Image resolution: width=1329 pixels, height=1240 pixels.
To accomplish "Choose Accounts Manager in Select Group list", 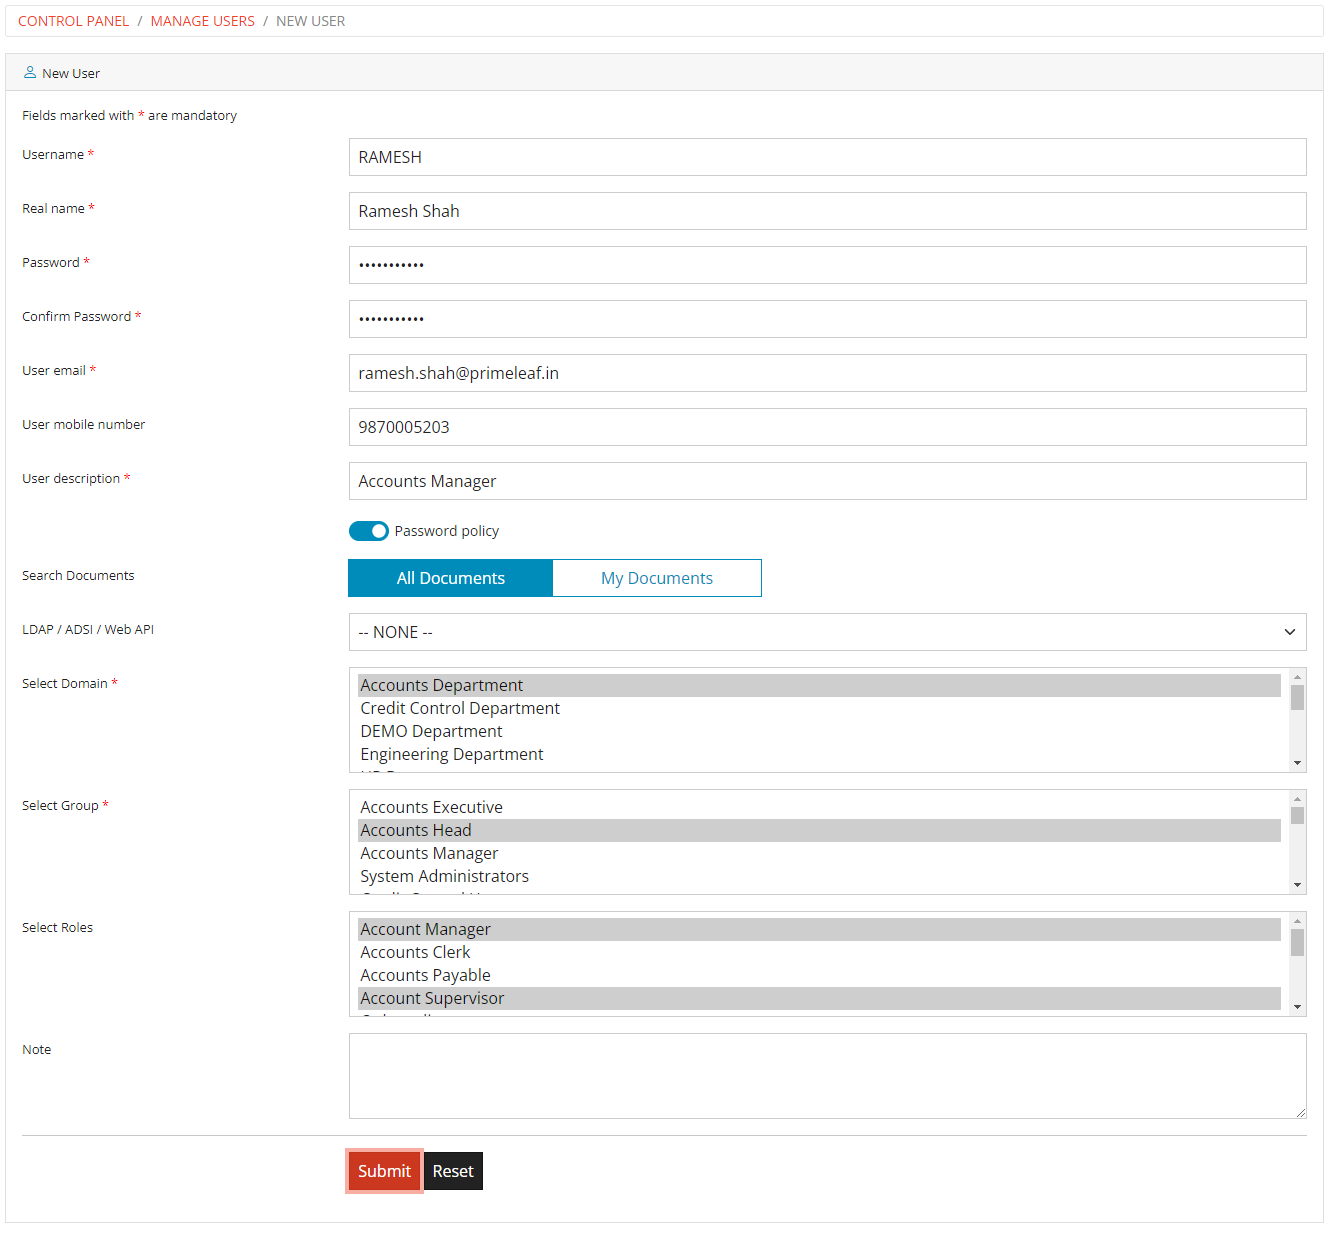I will coord(429,853).
